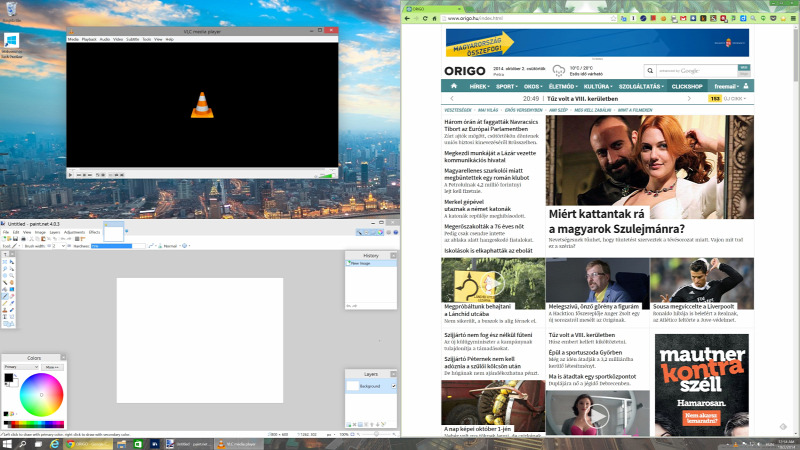Select the Clone Stamp tool
This screenshot has width=800, height=450.
(5, 310)
